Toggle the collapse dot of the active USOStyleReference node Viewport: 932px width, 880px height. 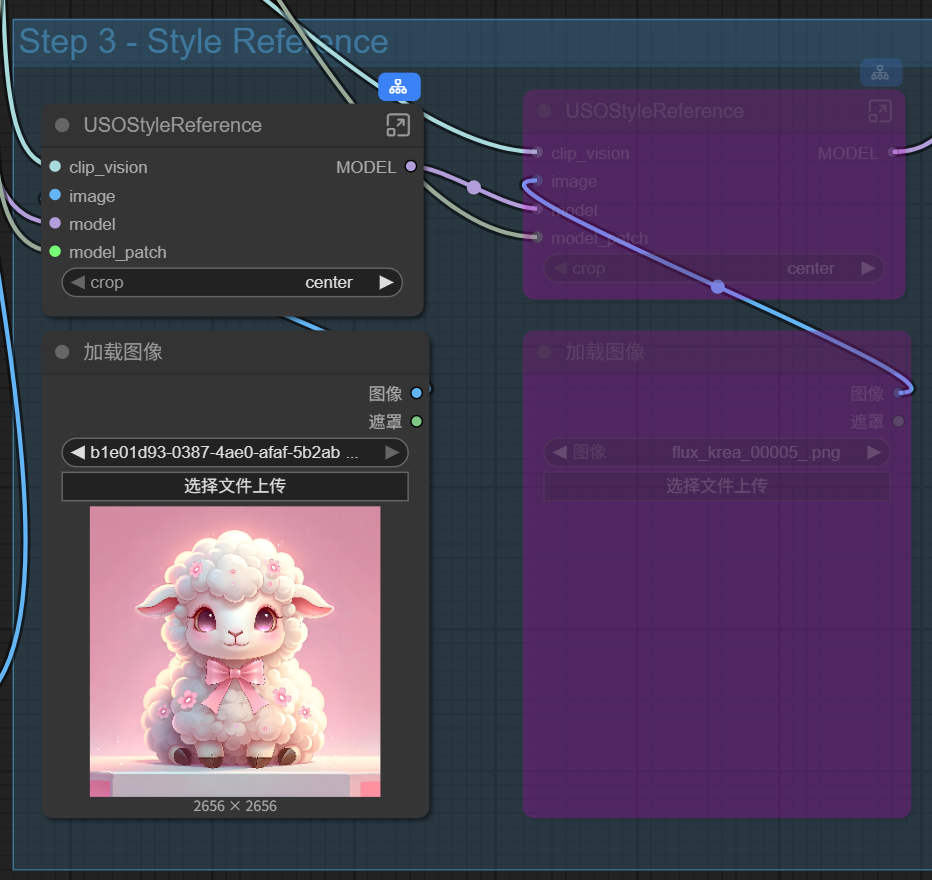tap(62, 125)
